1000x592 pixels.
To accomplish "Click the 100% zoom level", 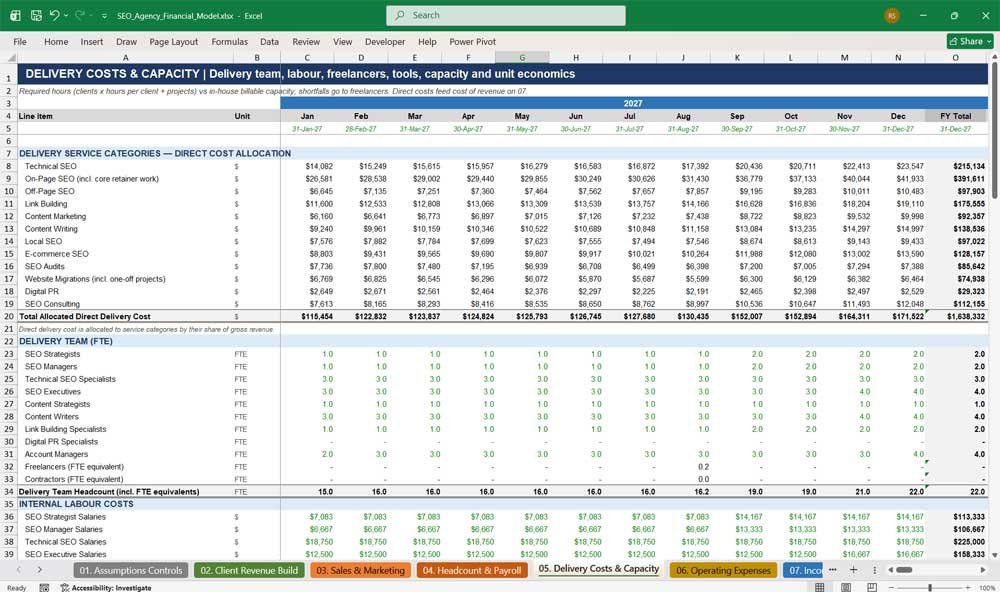I will [x=987, y=587].
